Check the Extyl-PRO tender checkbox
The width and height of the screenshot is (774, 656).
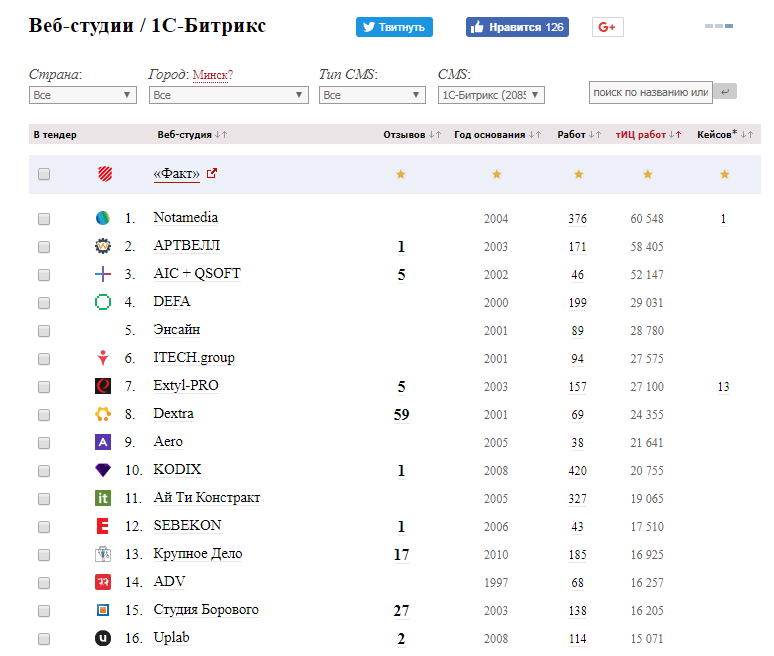[44, 386]
